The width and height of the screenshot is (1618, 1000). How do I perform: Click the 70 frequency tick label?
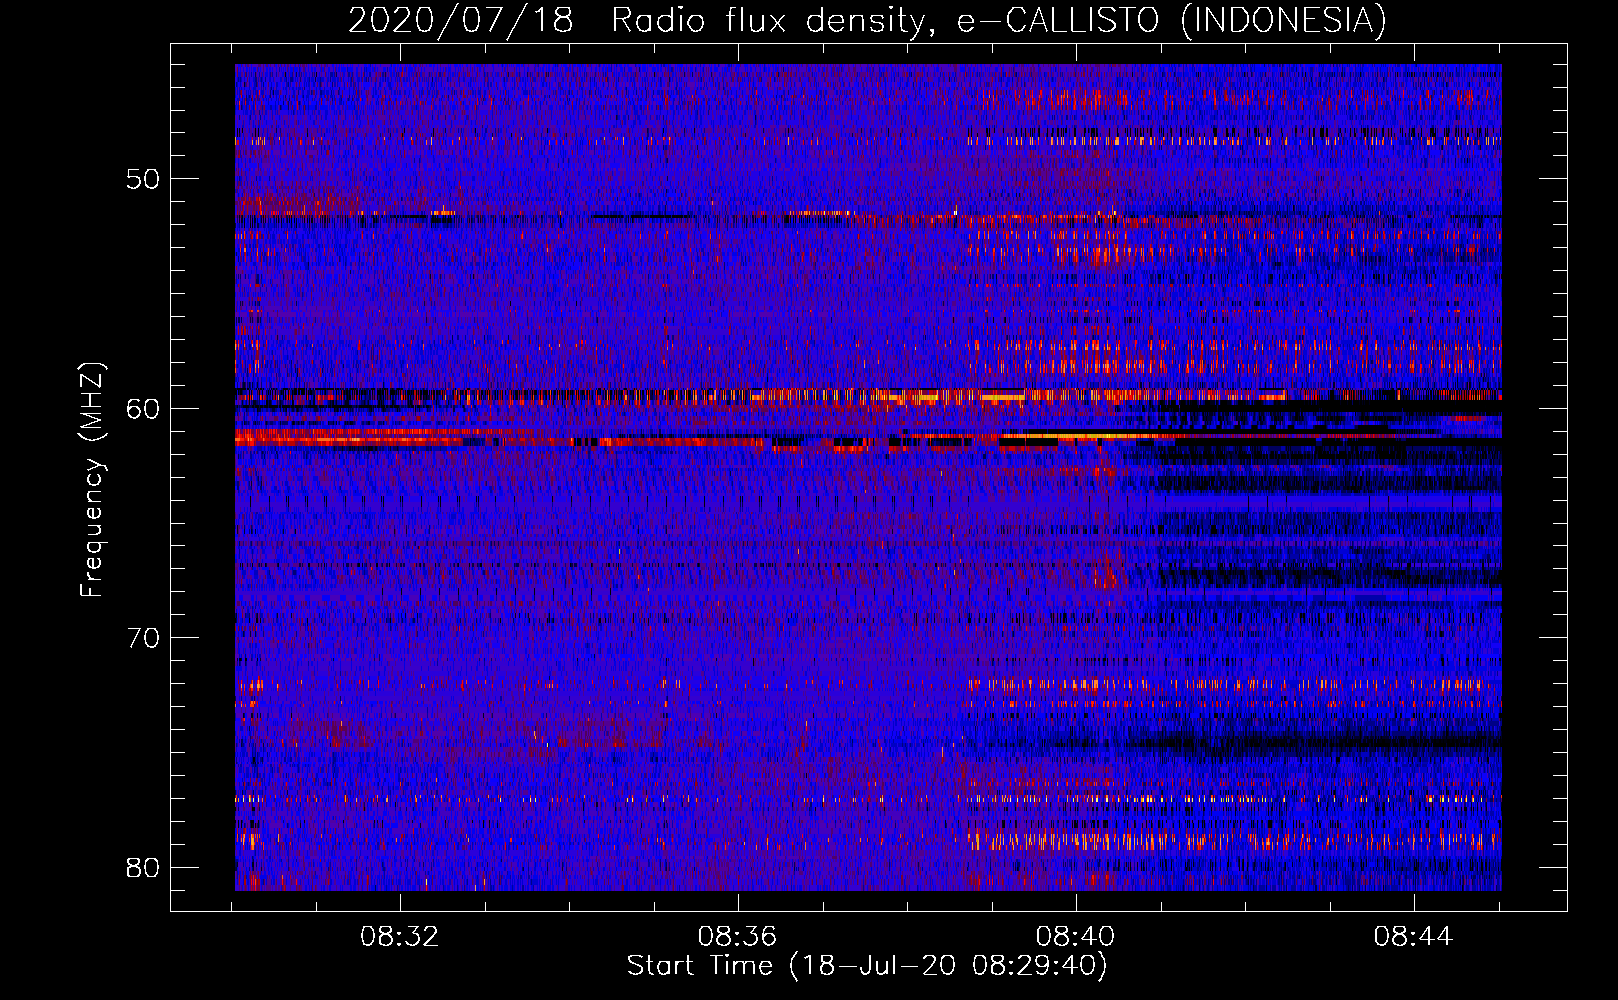tap(143, 638)
